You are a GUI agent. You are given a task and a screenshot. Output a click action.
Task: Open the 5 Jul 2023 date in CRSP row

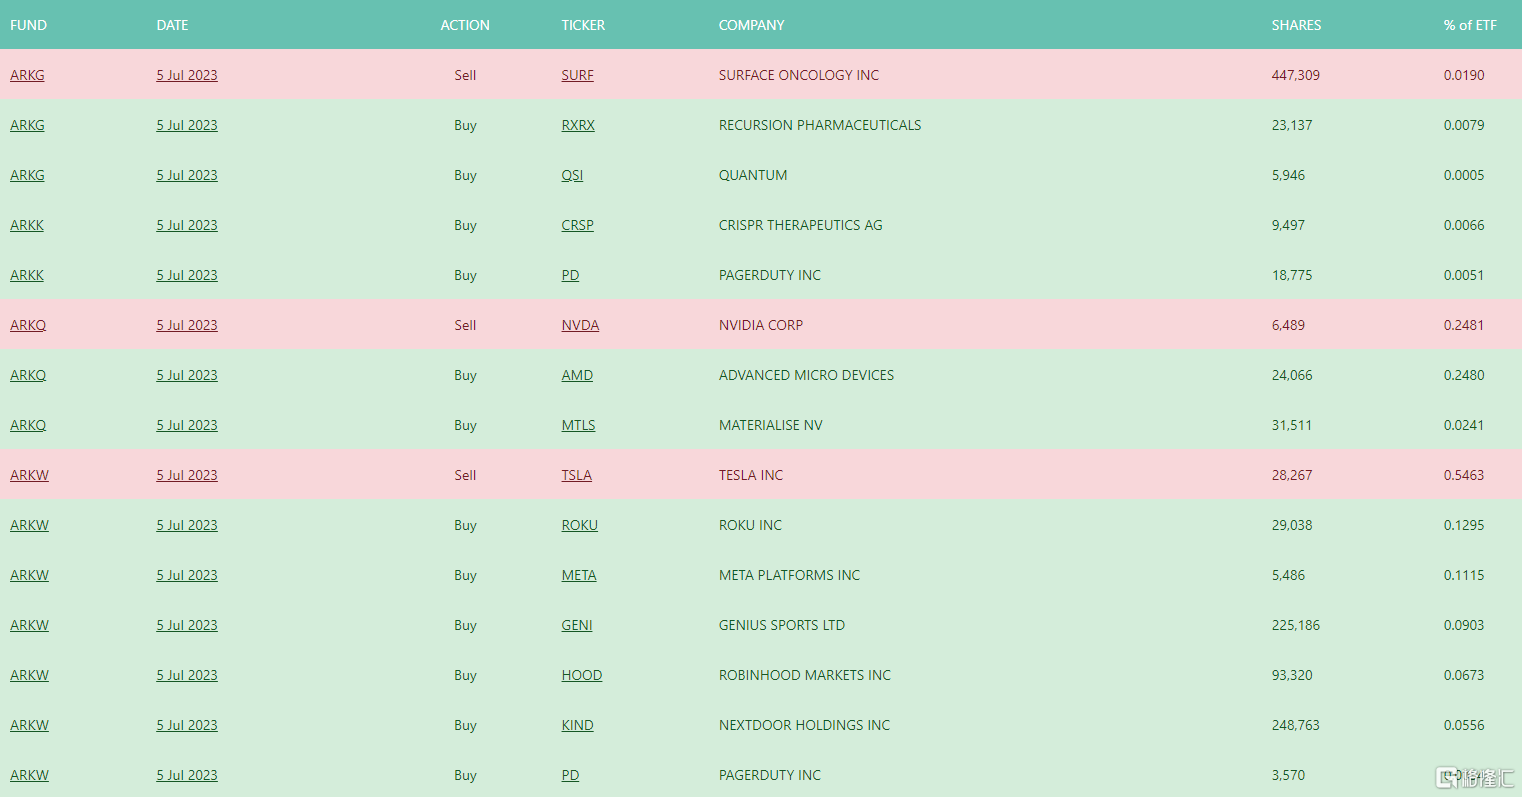tap(187, 225)
